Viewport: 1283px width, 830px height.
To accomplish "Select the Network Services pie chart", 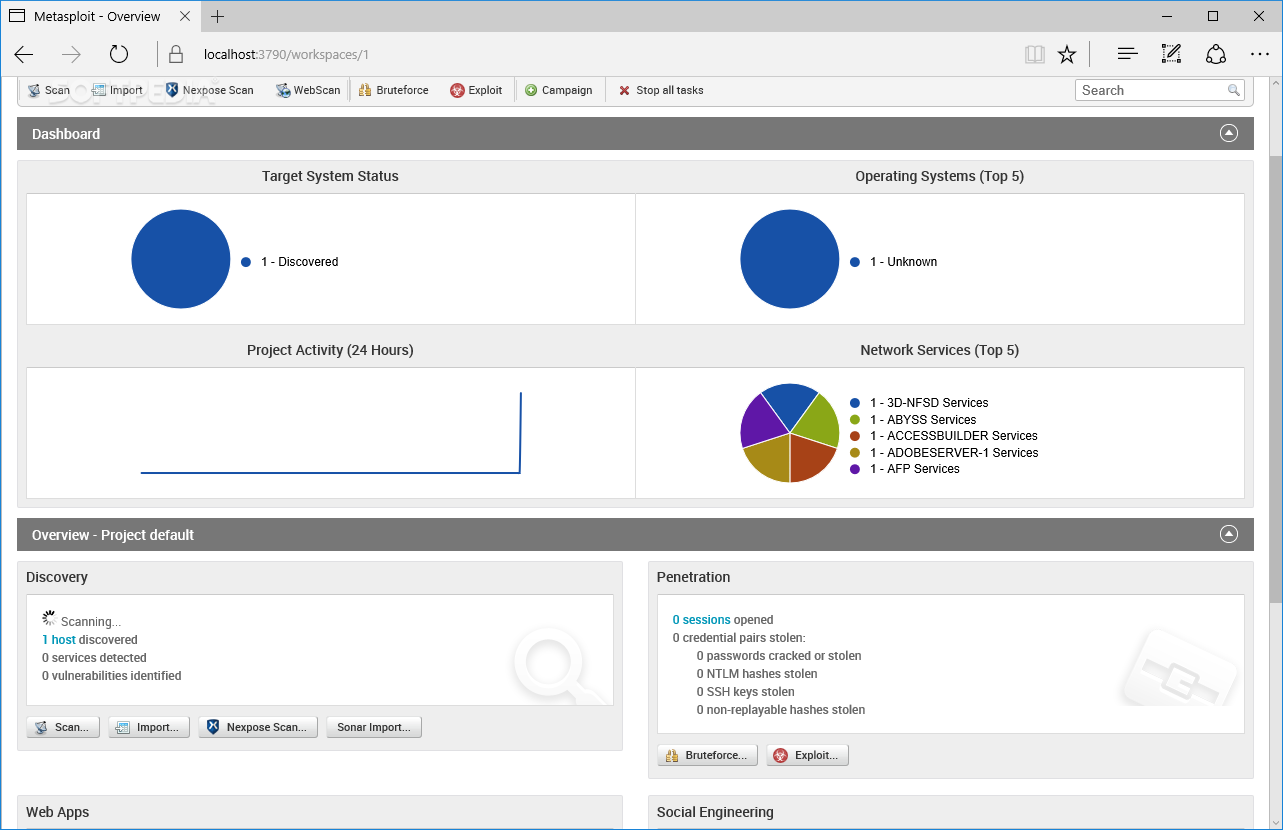I will point(789,433).
